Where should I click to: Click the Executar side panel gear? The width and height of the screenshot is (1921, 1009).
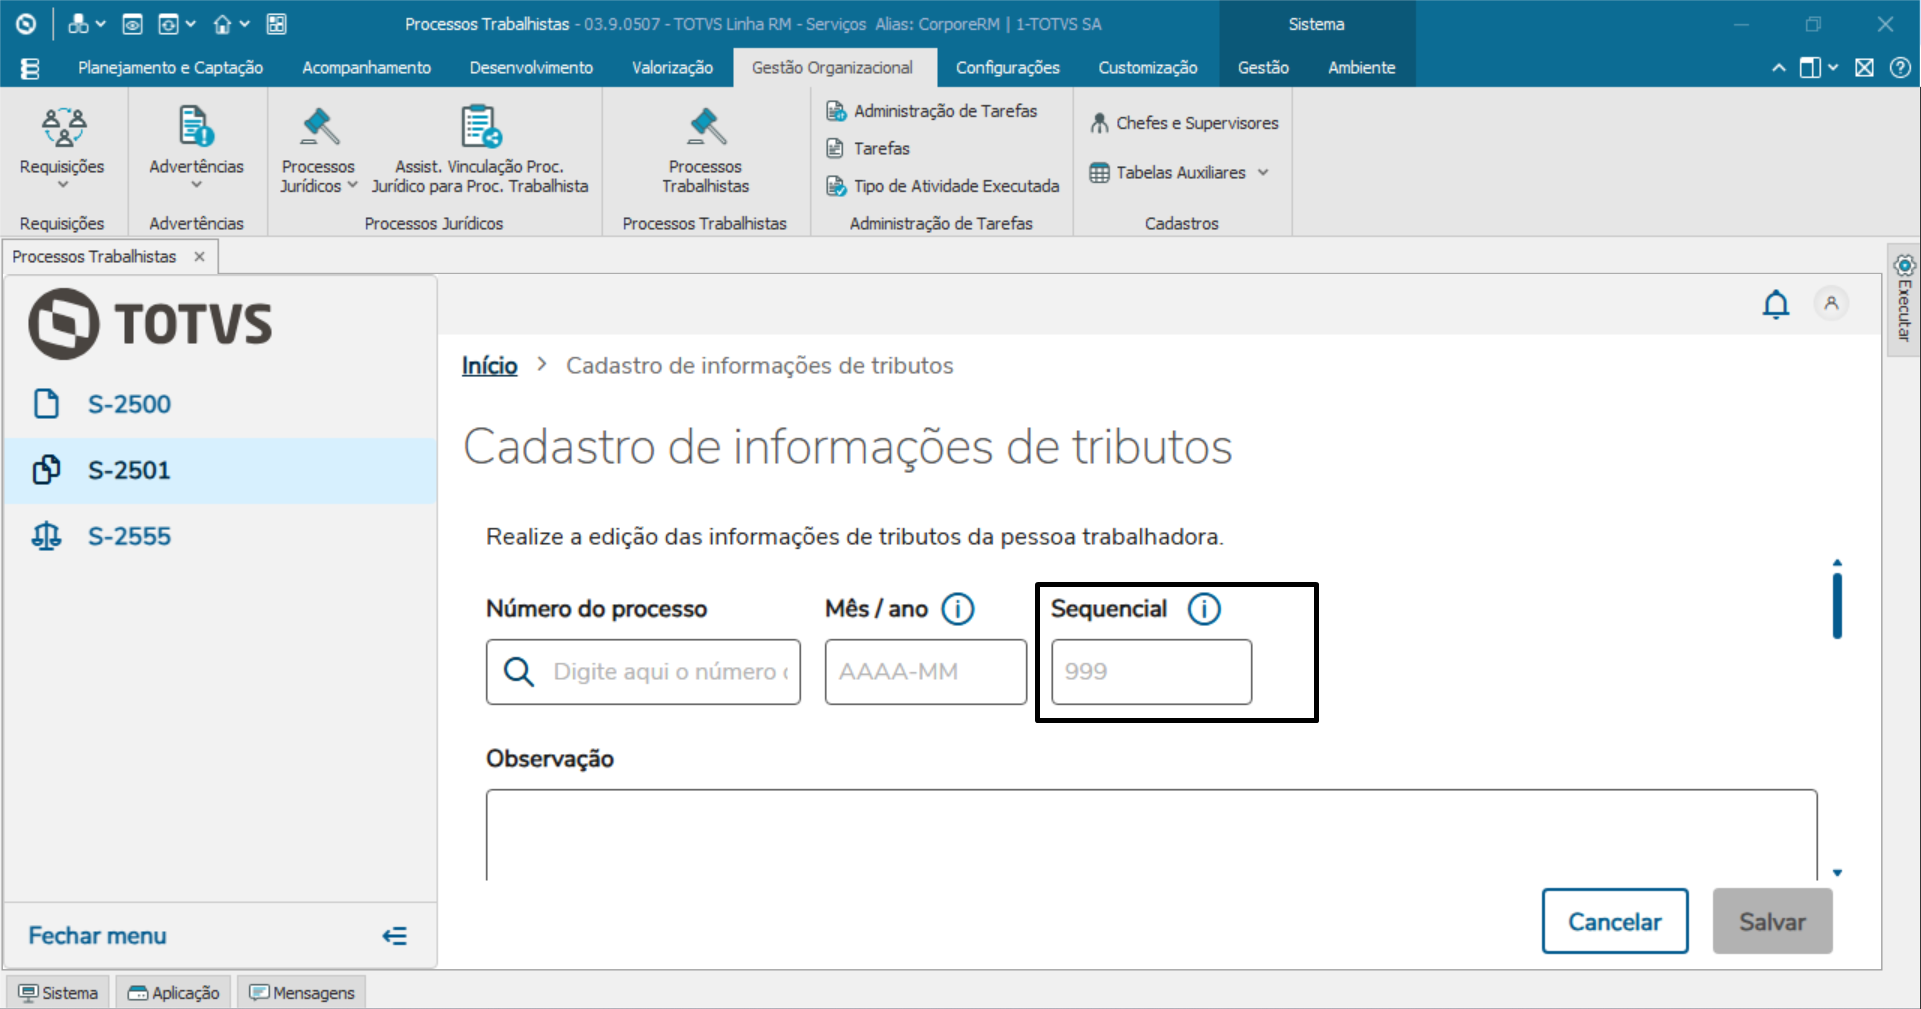click(x=1905, y=265)
